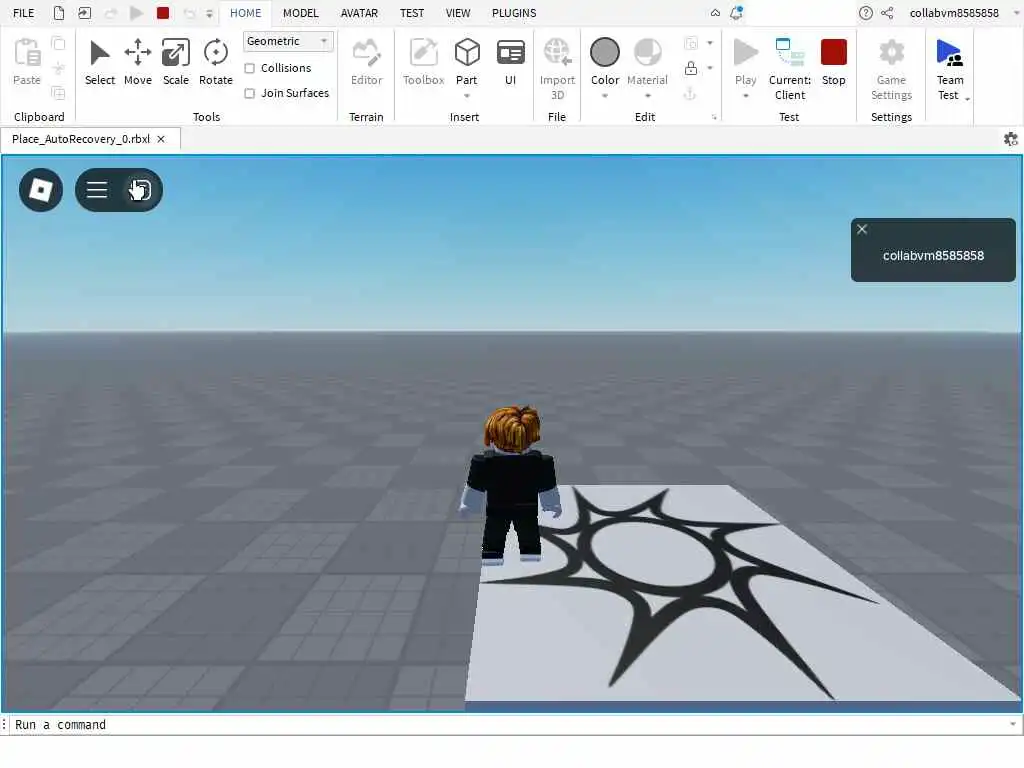1024x768 pixels.
Task: Open the UI insert tool
Action: click(511, 53)
